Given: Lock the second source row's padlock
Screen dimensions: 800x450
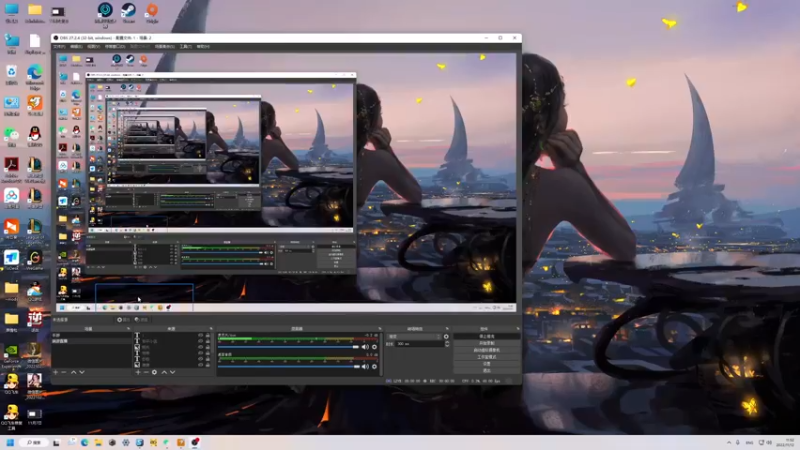Looking at the screenshot, I should point(208,341).
